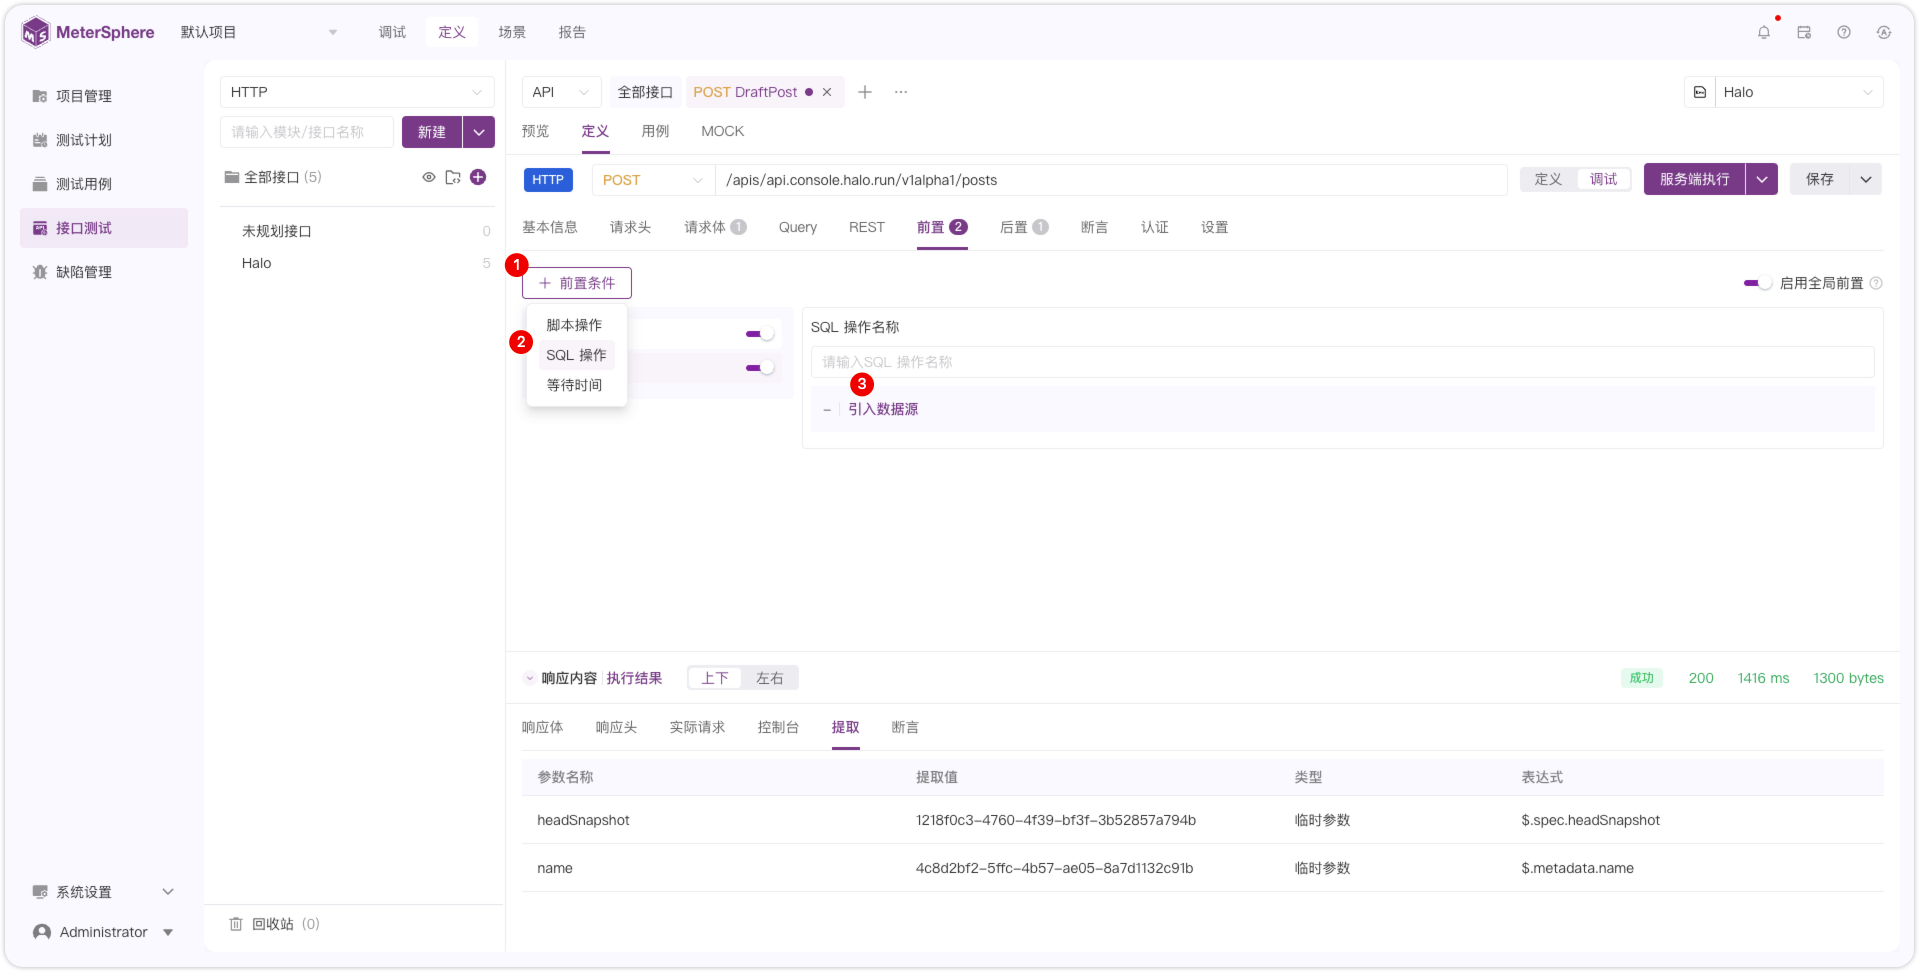Screen dimensions: 1919x972
Task: Switch to 调试 mode toggle beside 定义
Action: [x=1603, y=179]
